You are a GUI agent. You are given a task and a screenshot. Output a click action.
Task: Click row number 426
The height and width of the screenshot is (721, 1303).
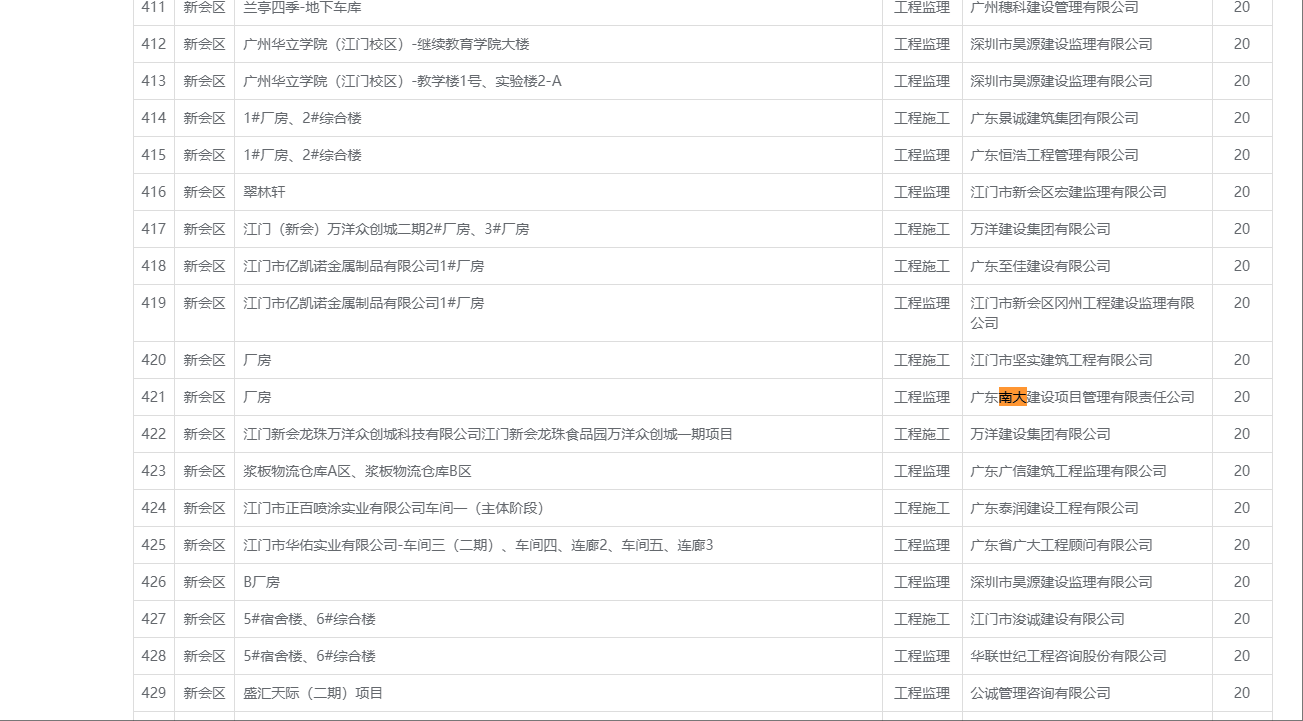point(153,582)
